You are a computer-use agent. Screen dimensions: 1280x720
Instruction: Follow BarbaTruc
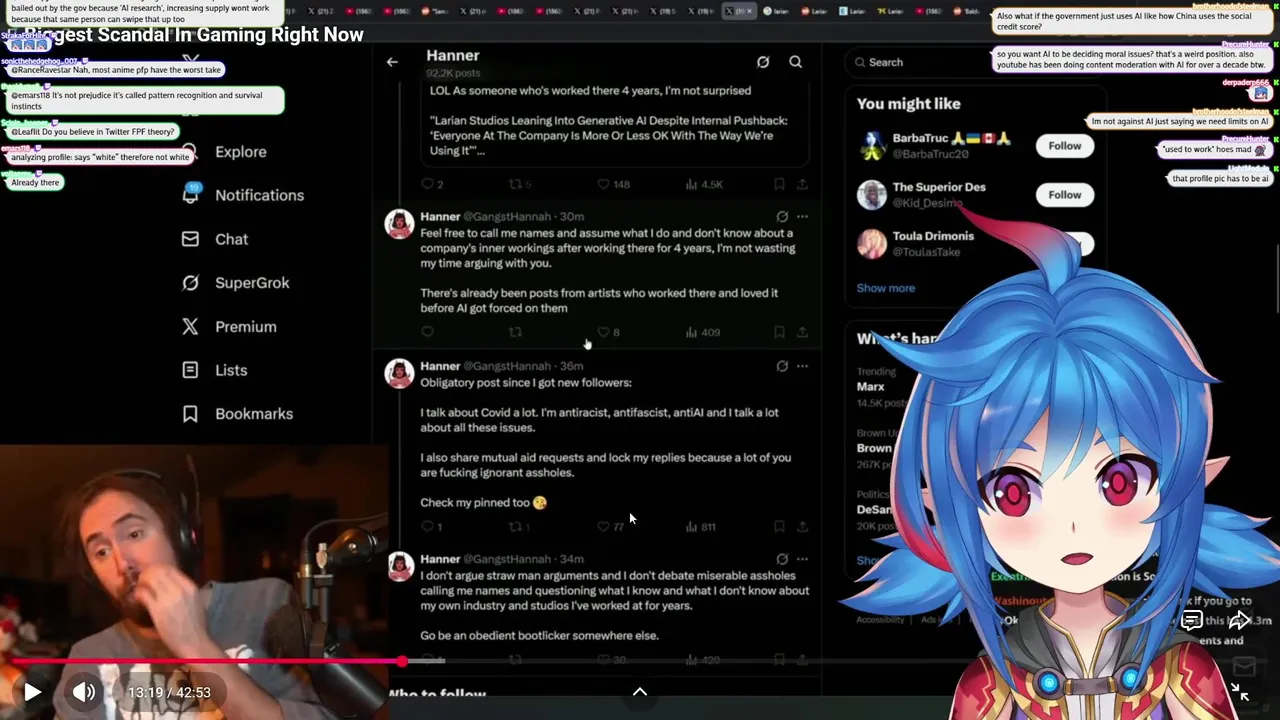1064,146
